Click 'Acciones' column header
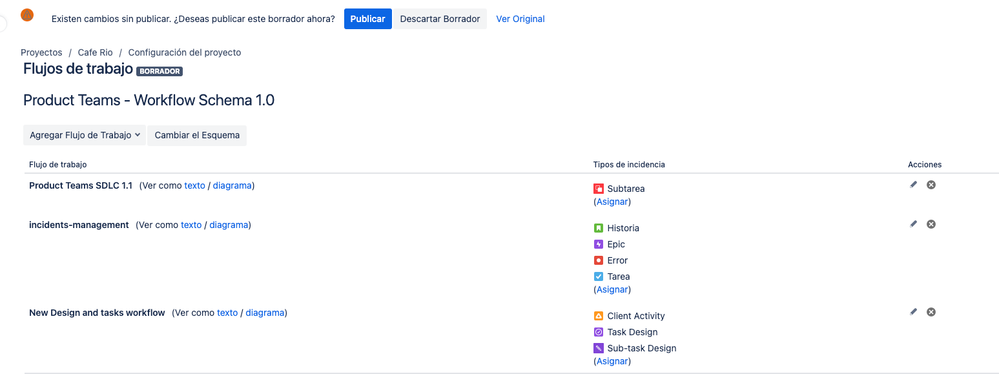Image resolution: width=999 pixels, height=376 pixels. coord(924,164)
